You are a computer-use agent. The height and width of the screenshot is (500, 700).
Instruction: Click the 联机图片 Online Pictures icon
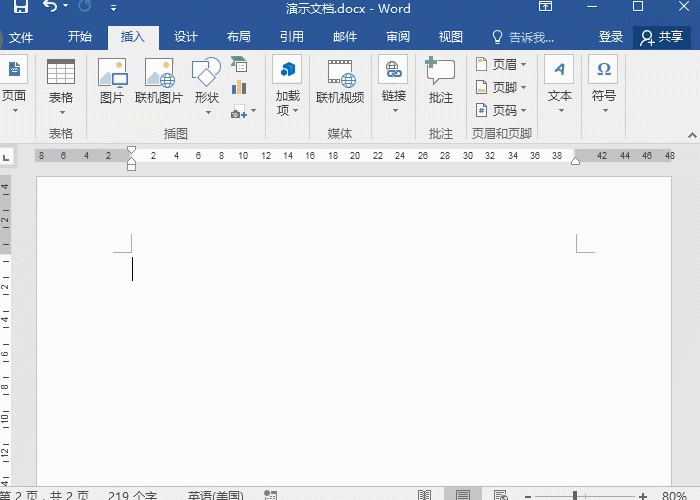(159, 81)
